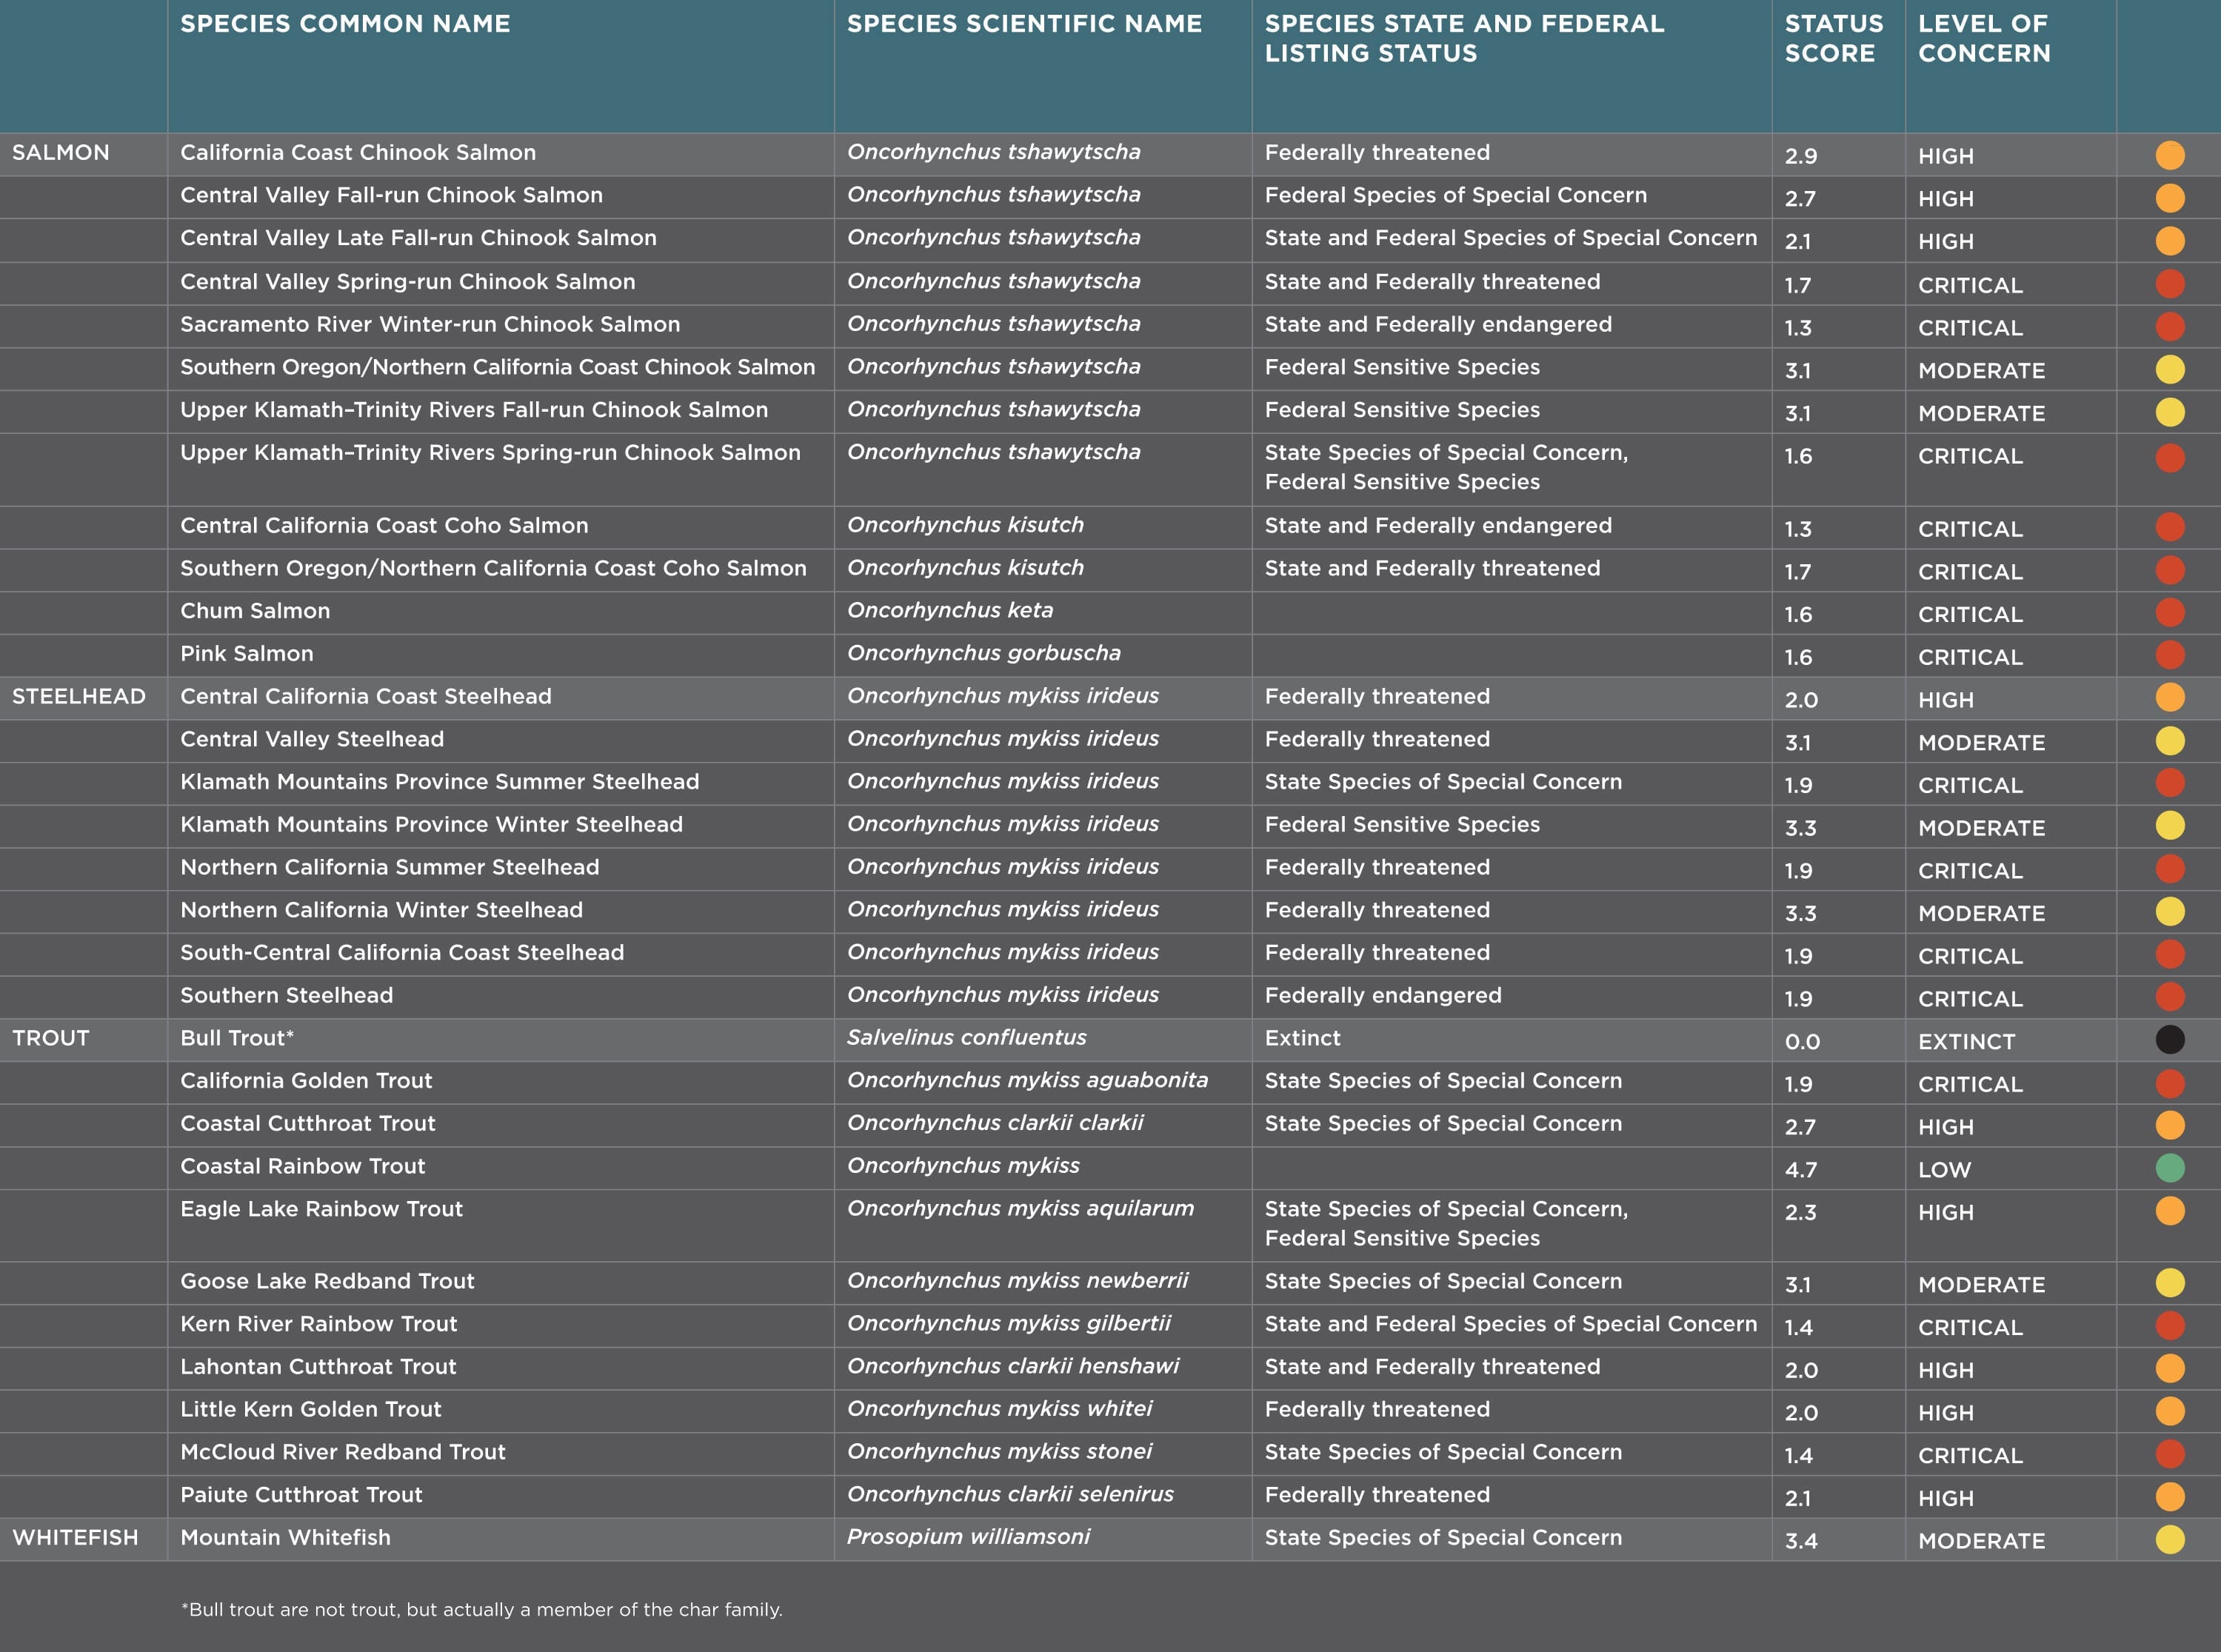Click the Level of Concern column header
This screenshot has width=2221, height=1652.
pyautogui.click(x=1983, y=38)
